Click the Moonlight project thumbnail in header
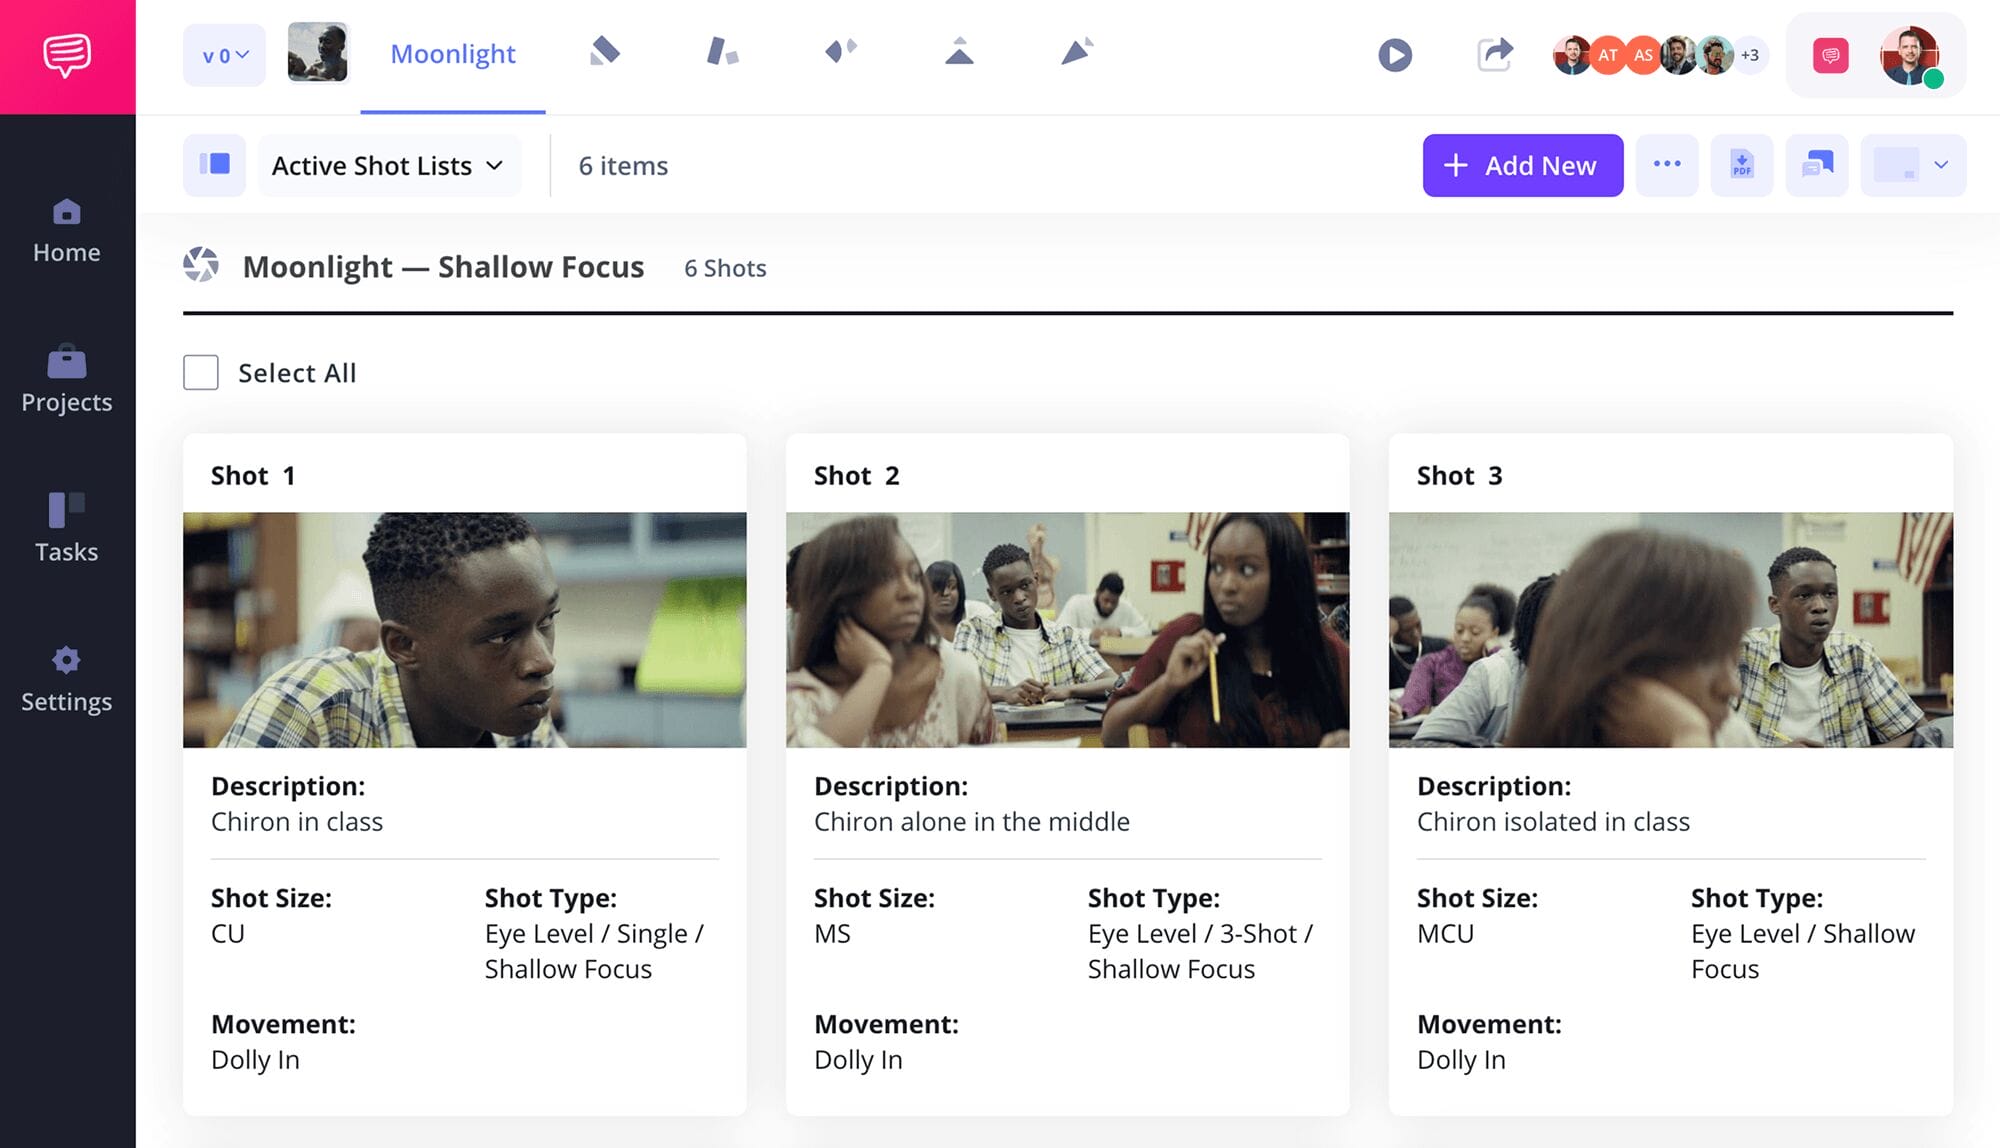Screen dimensions: 2000x1148 coord(318,52)
